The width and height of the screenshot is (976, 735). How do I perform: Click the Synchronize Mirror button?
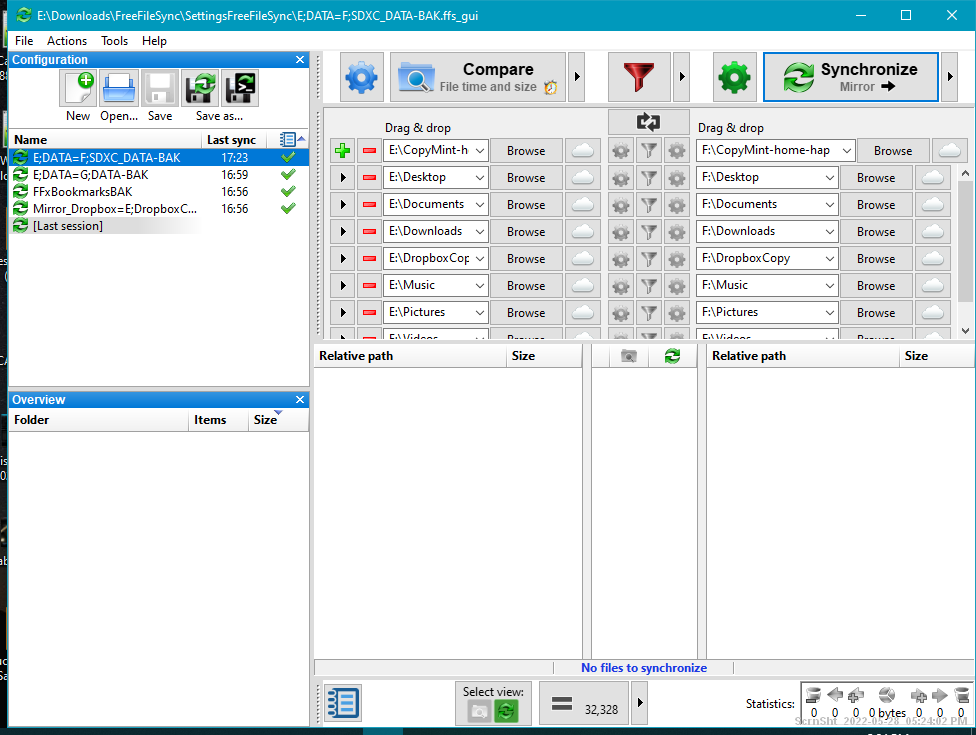(850, 77)
